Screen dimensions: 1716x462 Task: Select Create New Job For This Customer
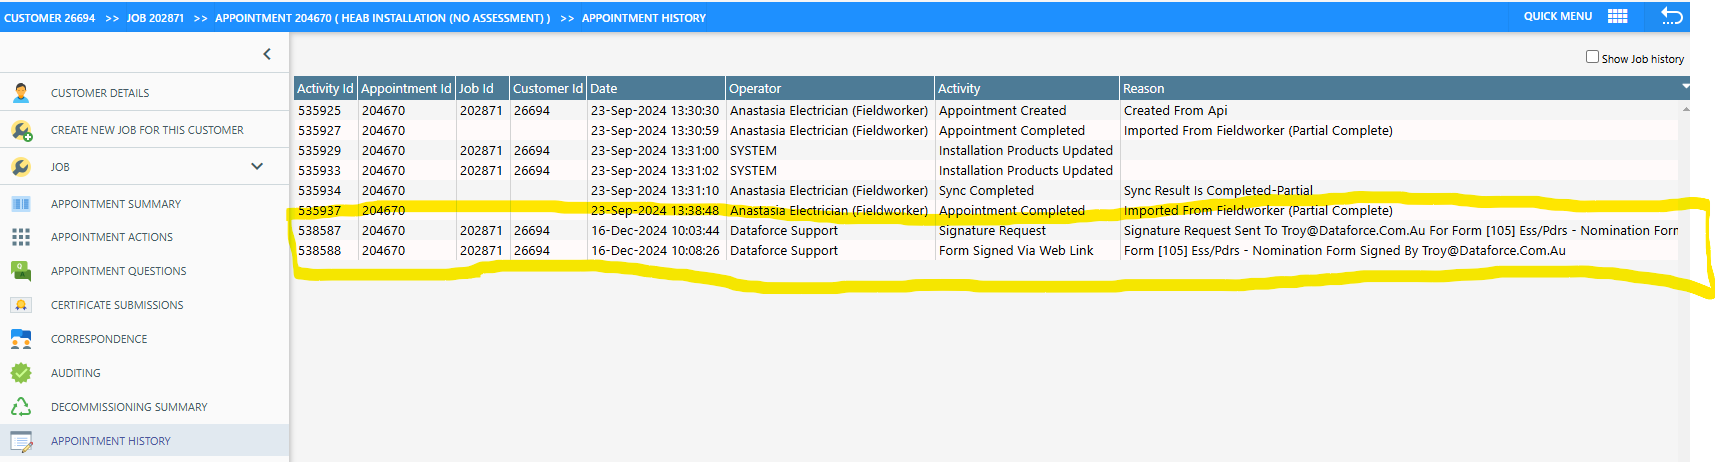tap(147, 130)
